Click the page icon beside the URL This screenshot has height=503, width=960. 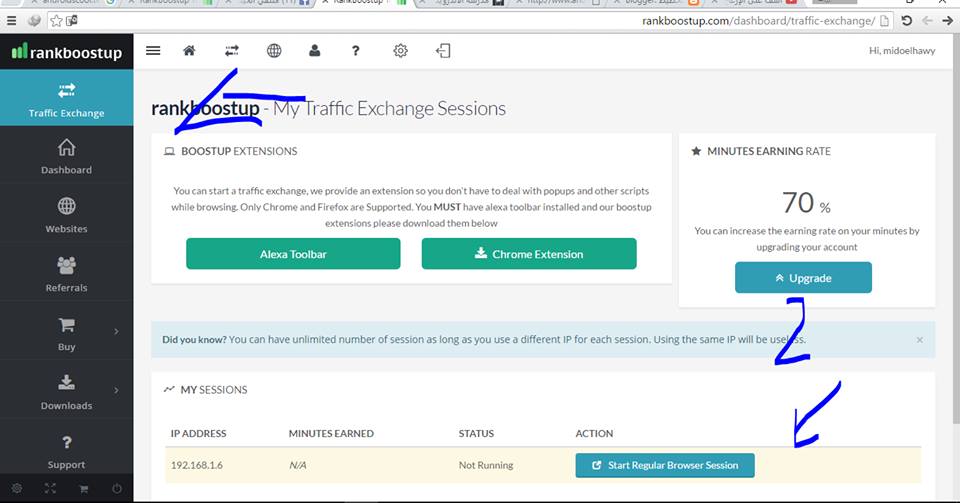point(885,21)
